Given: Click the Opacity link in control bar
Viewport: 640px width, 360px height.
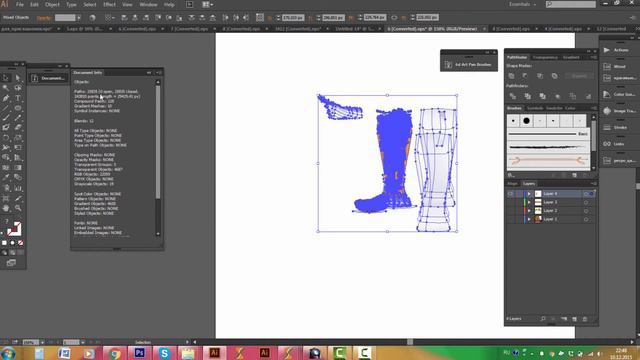Looking at the screenshot, I should pos(44,18).
